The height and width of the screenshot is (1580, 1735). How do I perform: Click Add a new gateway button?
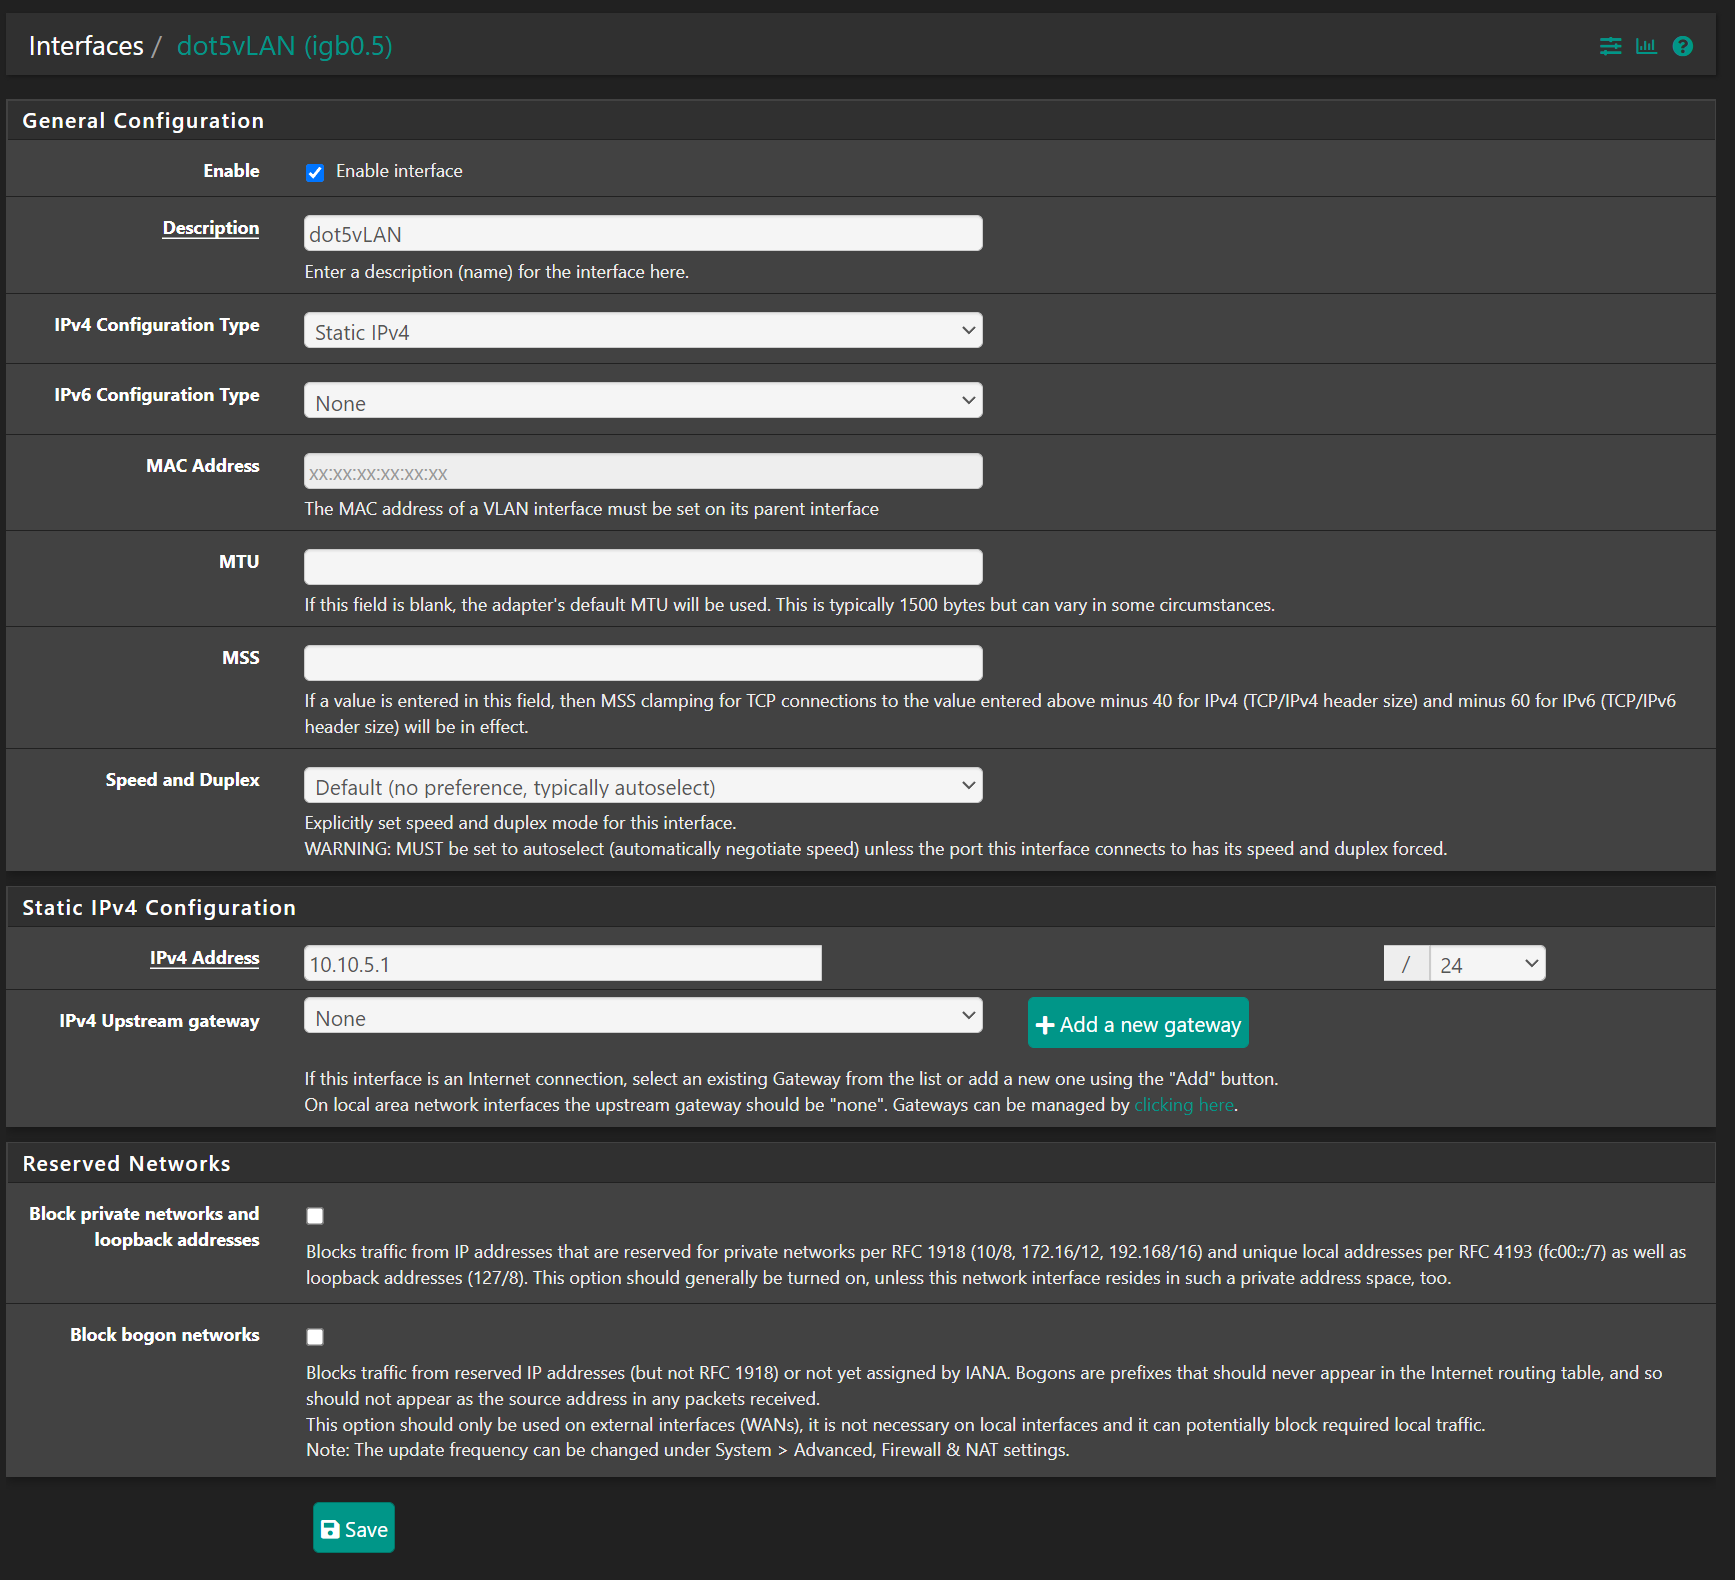click(x=1138, y=1023)
